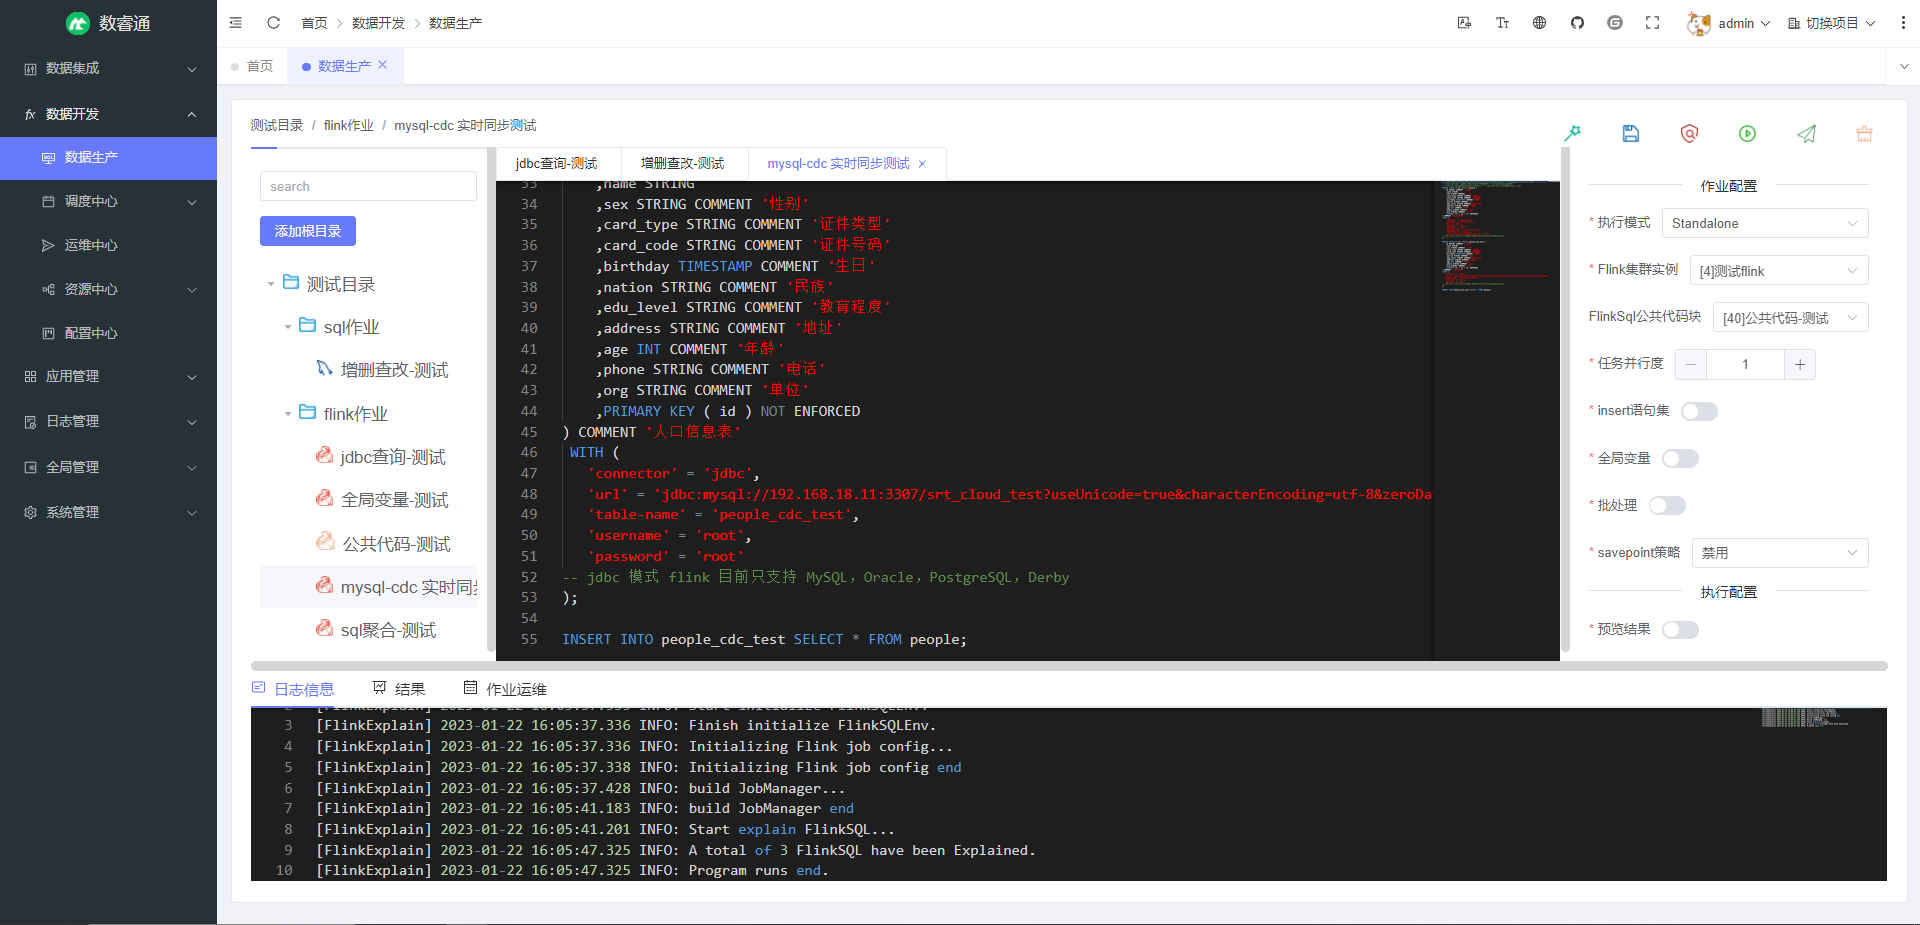
Task: Toggle the insert语句集 switch
Action: click(x=1699, y=411)
